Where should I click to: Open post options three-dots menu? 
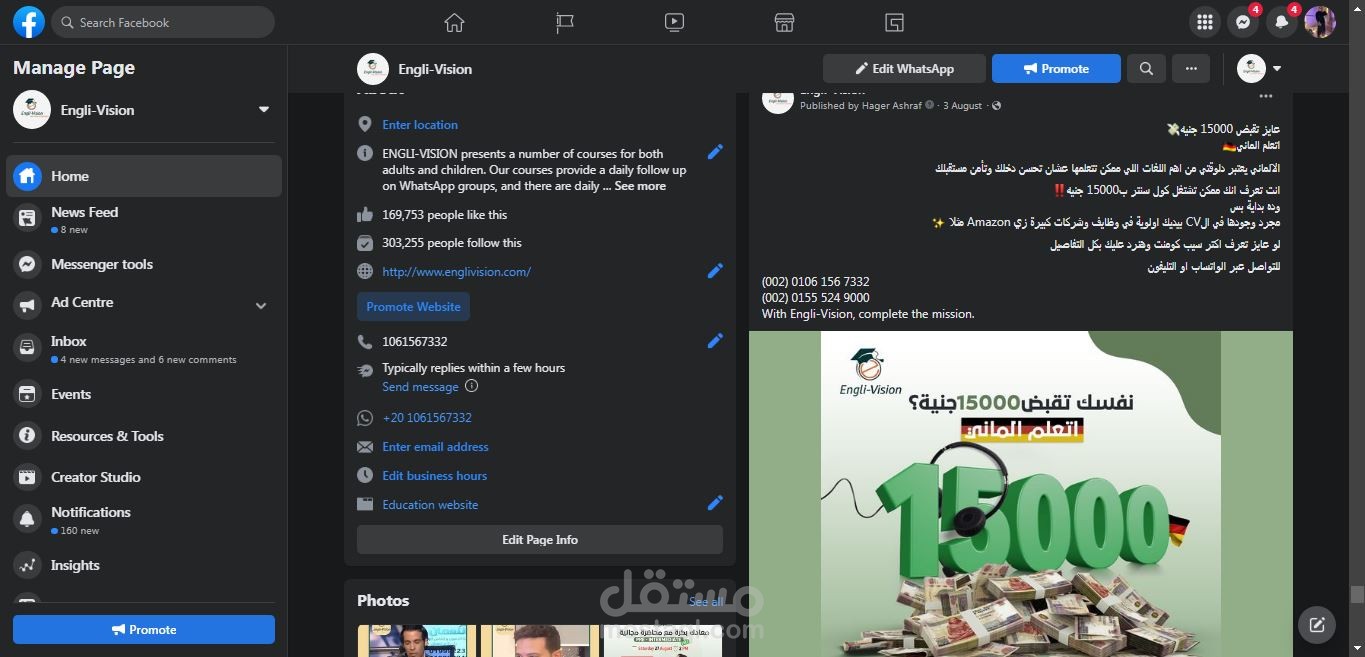1266,96
